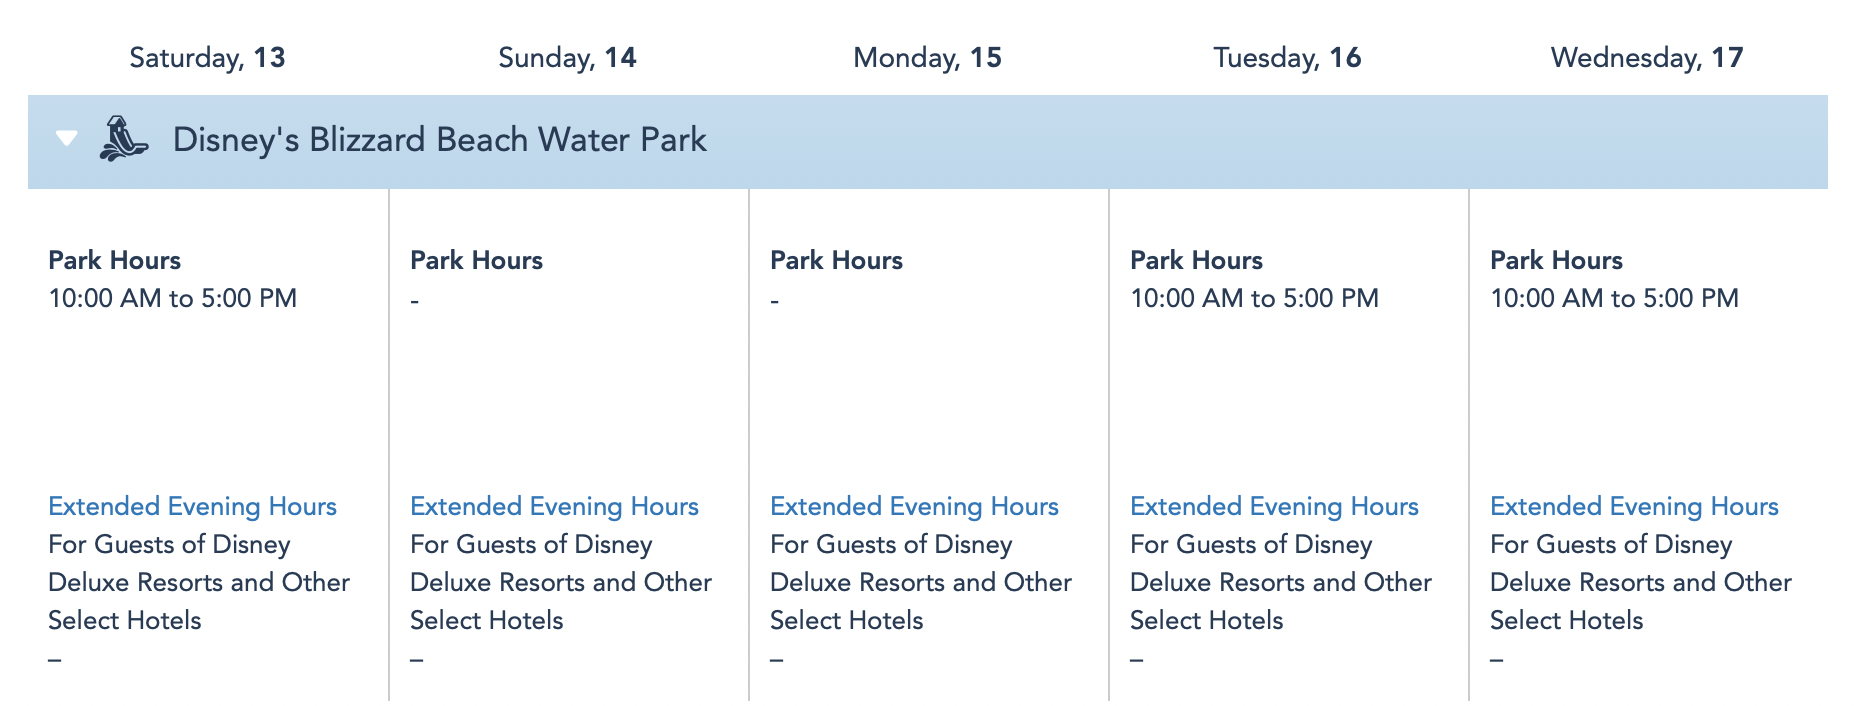Select the Disney's Blizzard Beach Water Park title
Image resolution: width=1854 pixels, height=706 pixels.
click(x=439, y=140)
